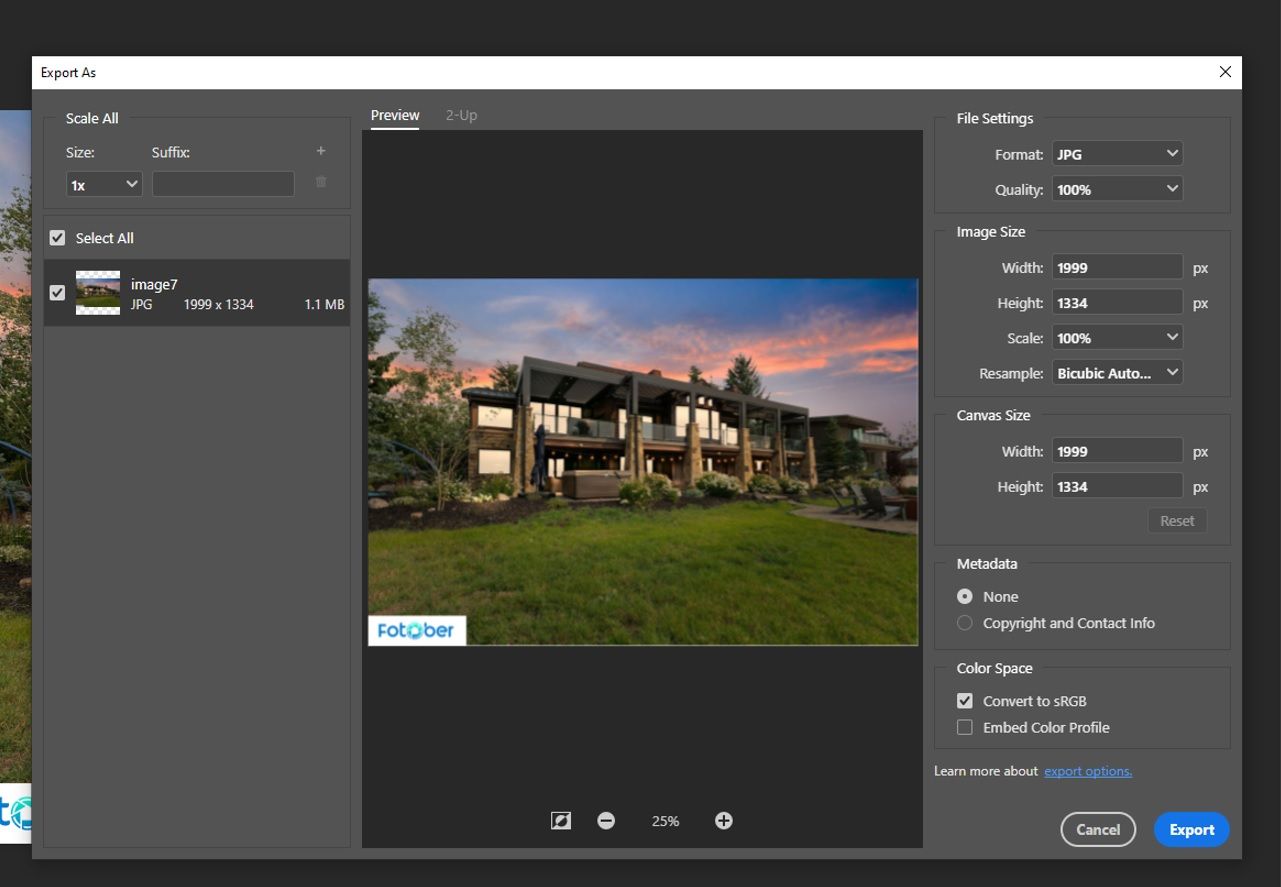Viewport: 1281px width, 887px height.
Task: Zoom out preview with minus icon
Action: pos(606,821)
